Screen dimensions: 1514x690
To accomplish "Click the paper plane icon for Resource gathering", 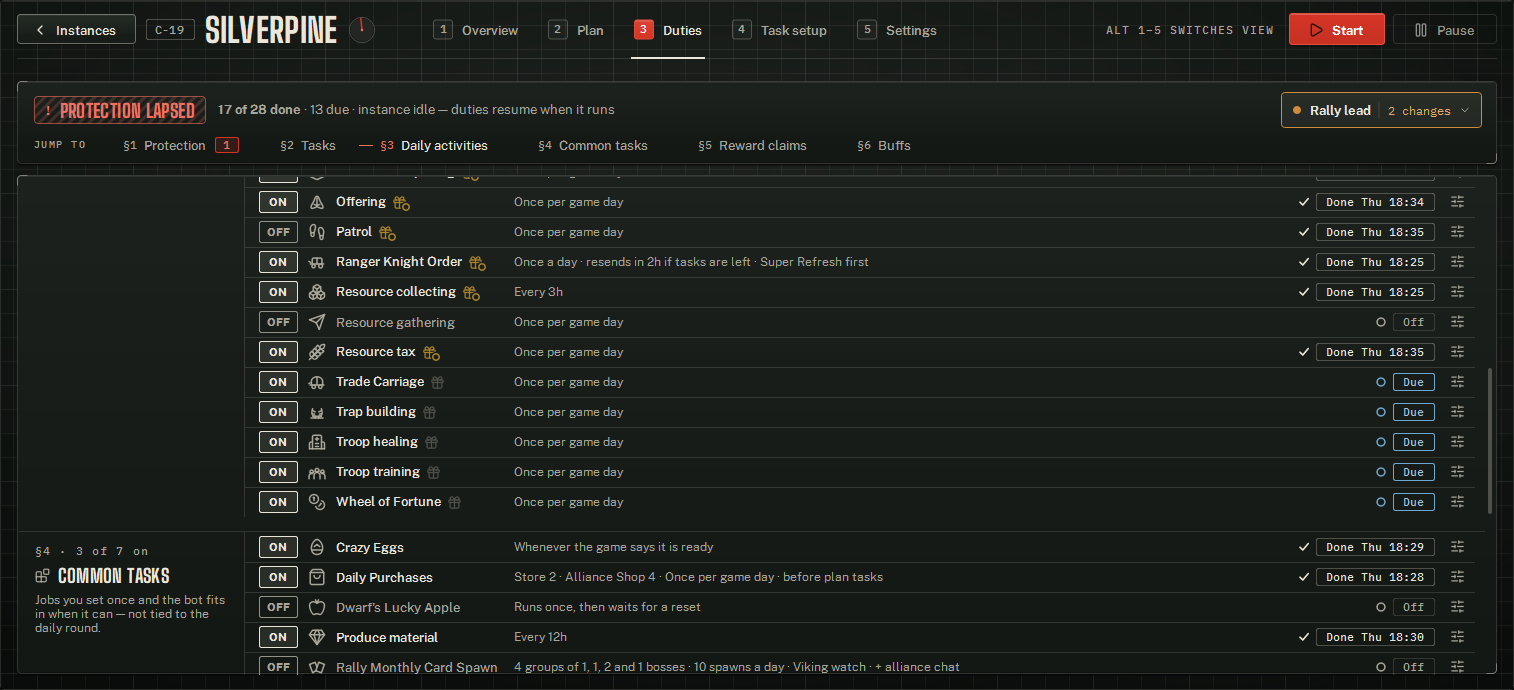I will [x=317, y=322].
